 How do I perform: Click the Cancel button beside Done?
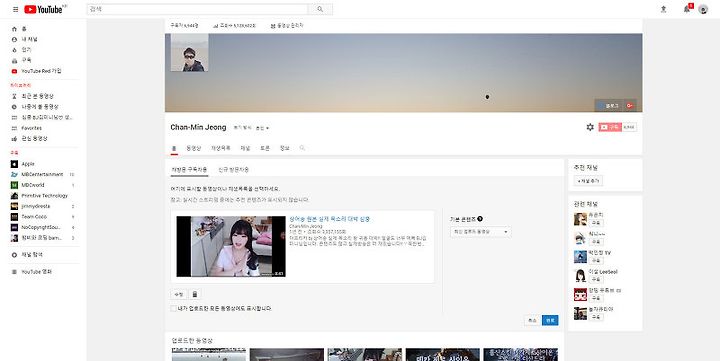[532, 320]
